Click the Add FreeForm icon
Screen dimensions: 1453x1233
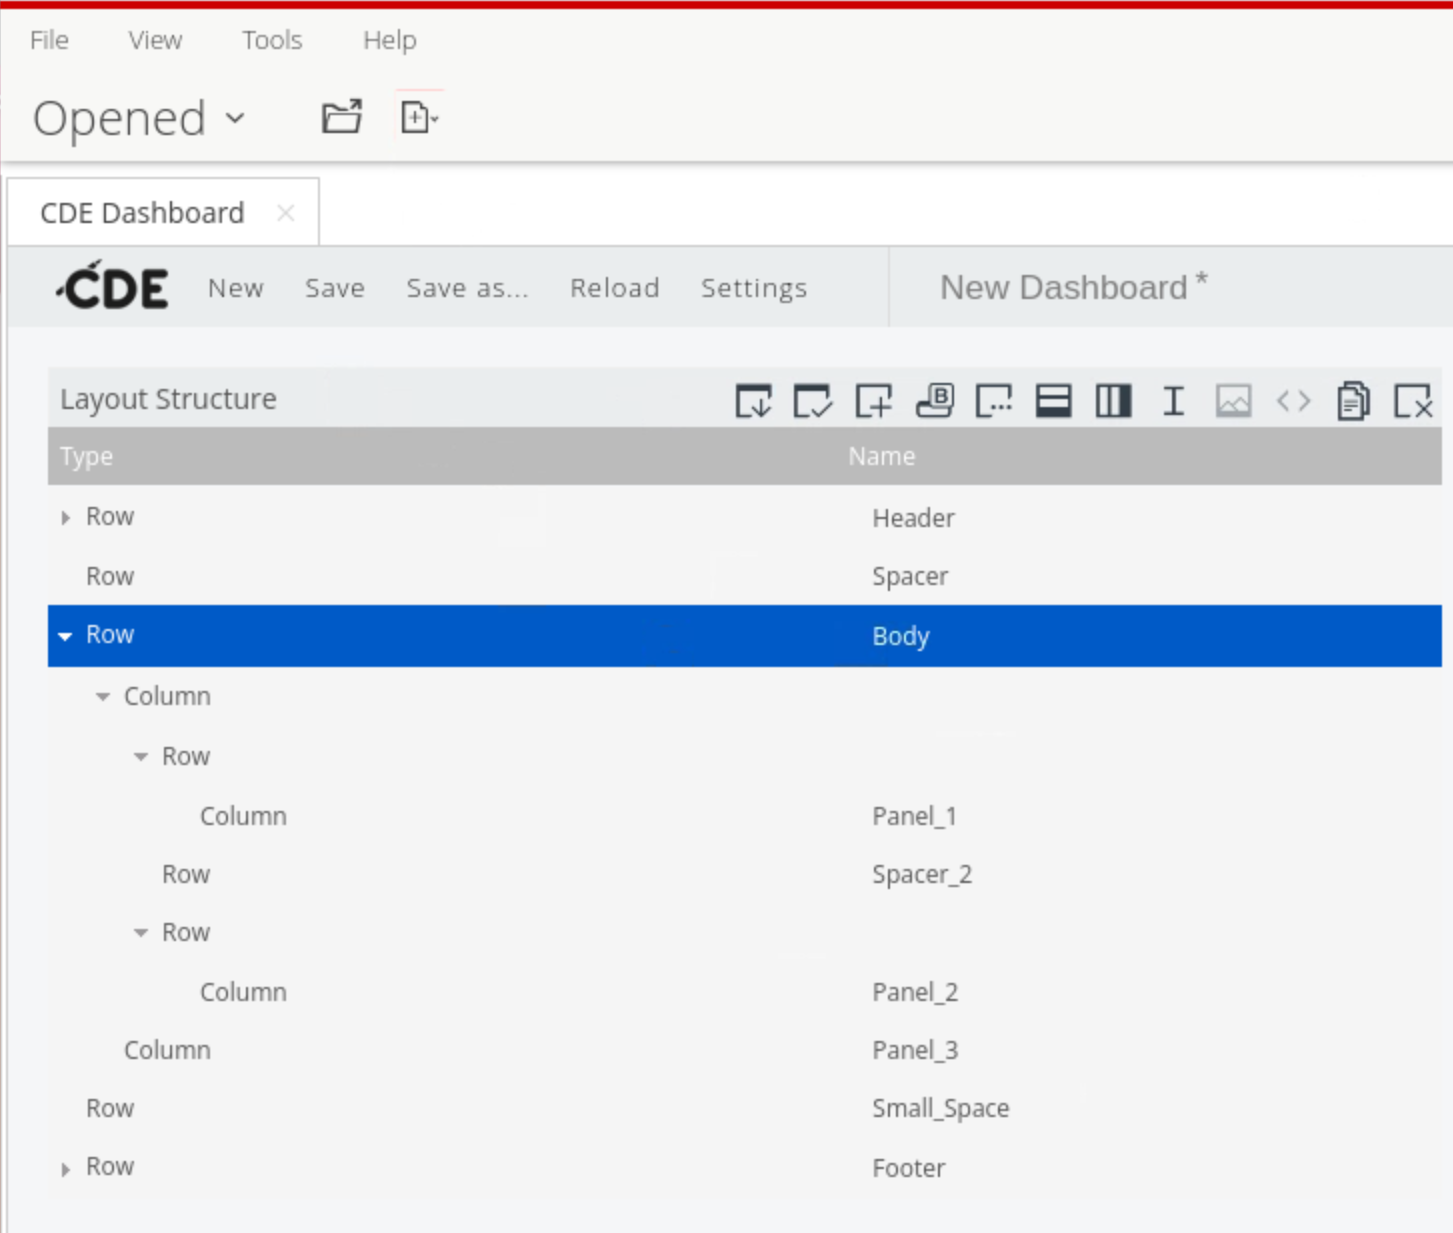click(993, 401)
